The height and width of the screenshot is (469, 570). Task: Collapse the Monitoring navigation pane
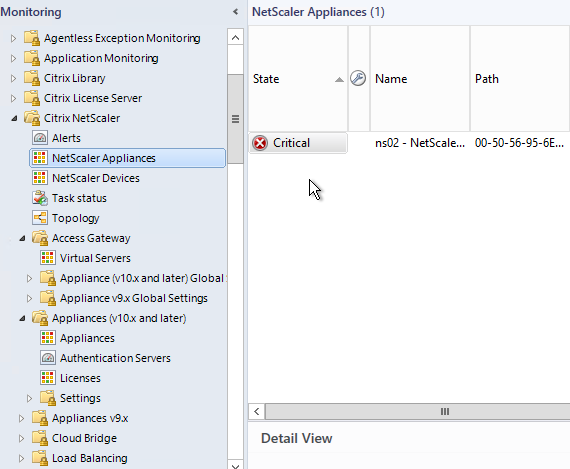coord(236,12)
